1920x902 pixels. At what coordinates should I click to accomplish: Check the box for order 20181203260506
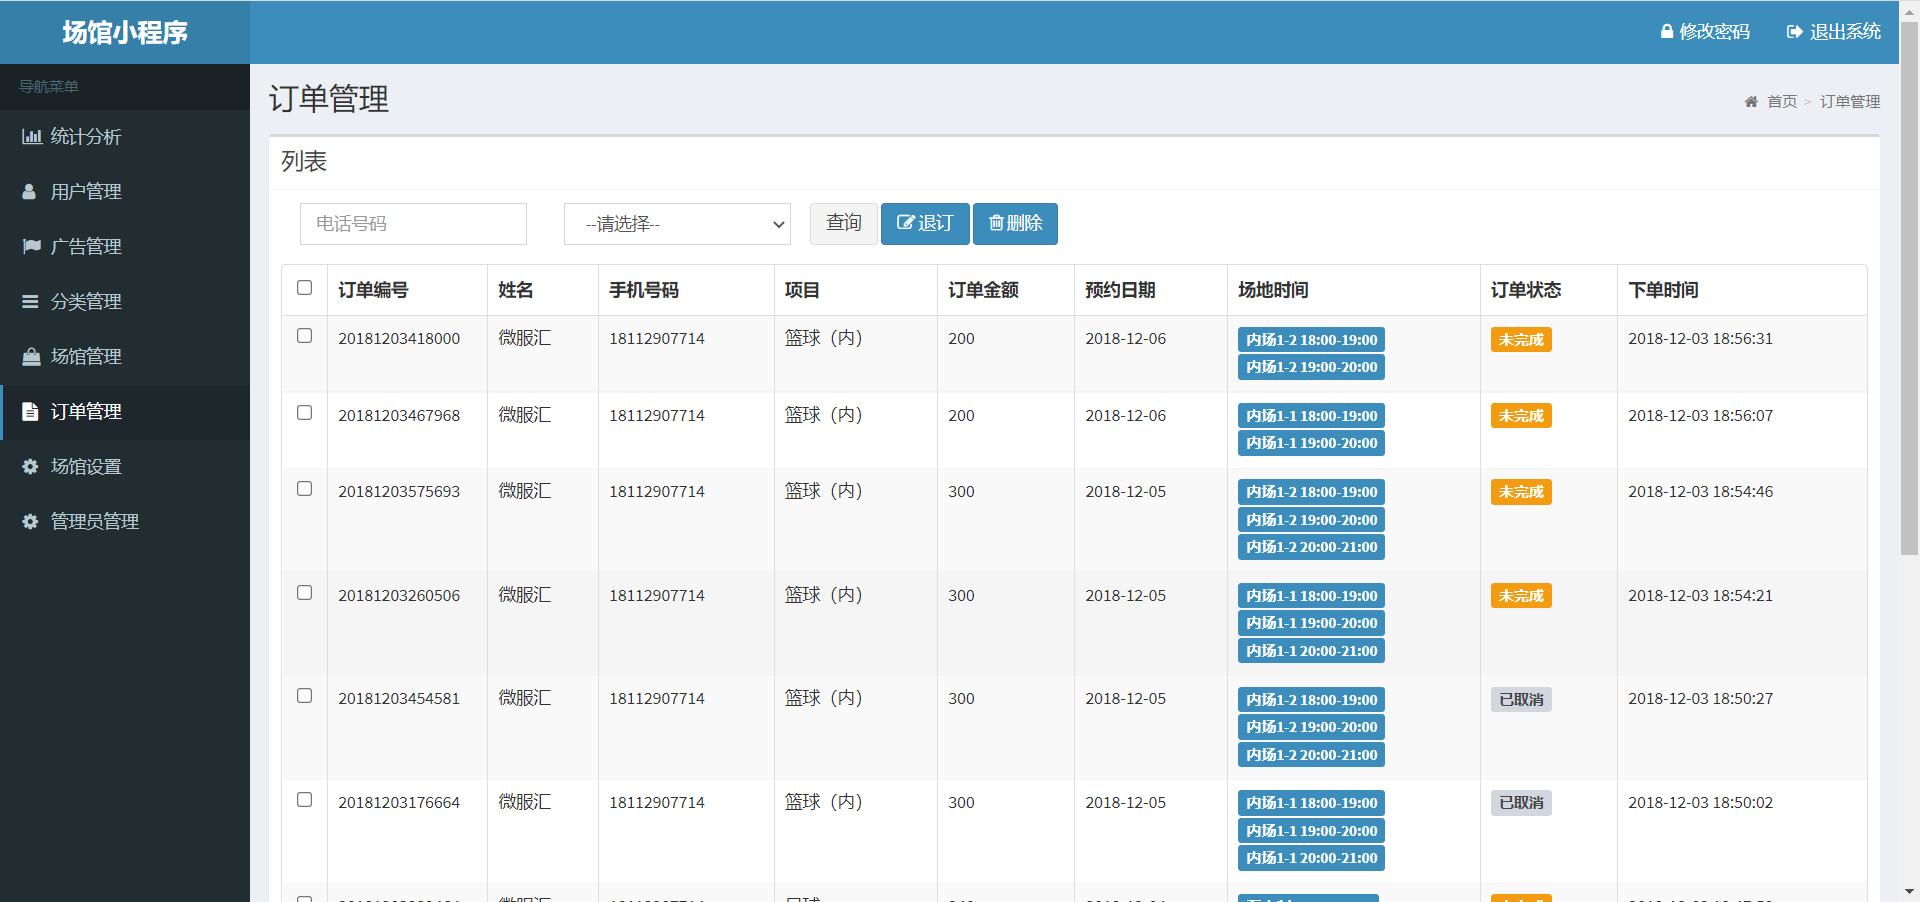coord(305,593)
